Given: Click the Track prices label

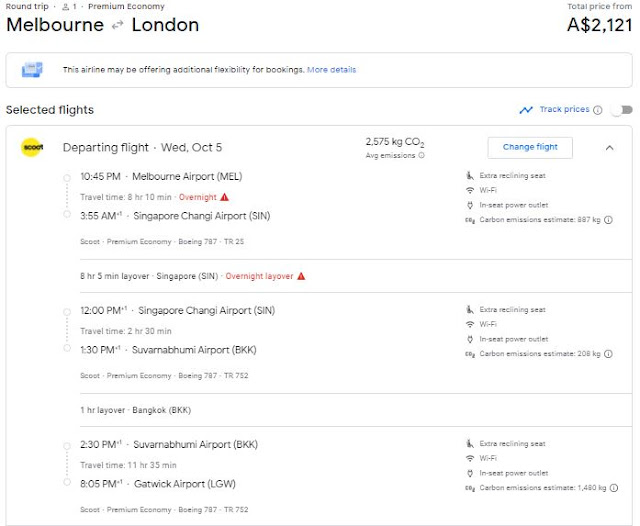Looking at the screenshot, I should [x=564, y=110].
